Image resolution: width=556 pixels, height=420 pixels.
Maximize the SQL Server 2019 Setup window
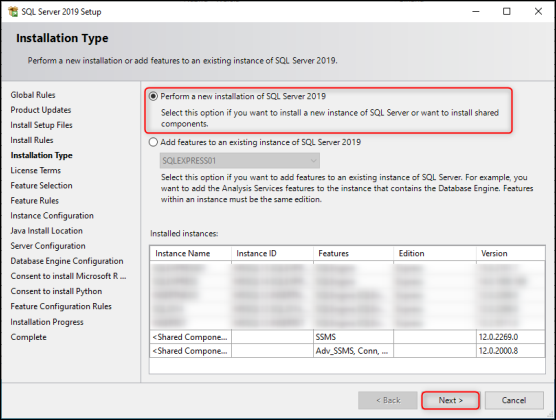point(507,12)
